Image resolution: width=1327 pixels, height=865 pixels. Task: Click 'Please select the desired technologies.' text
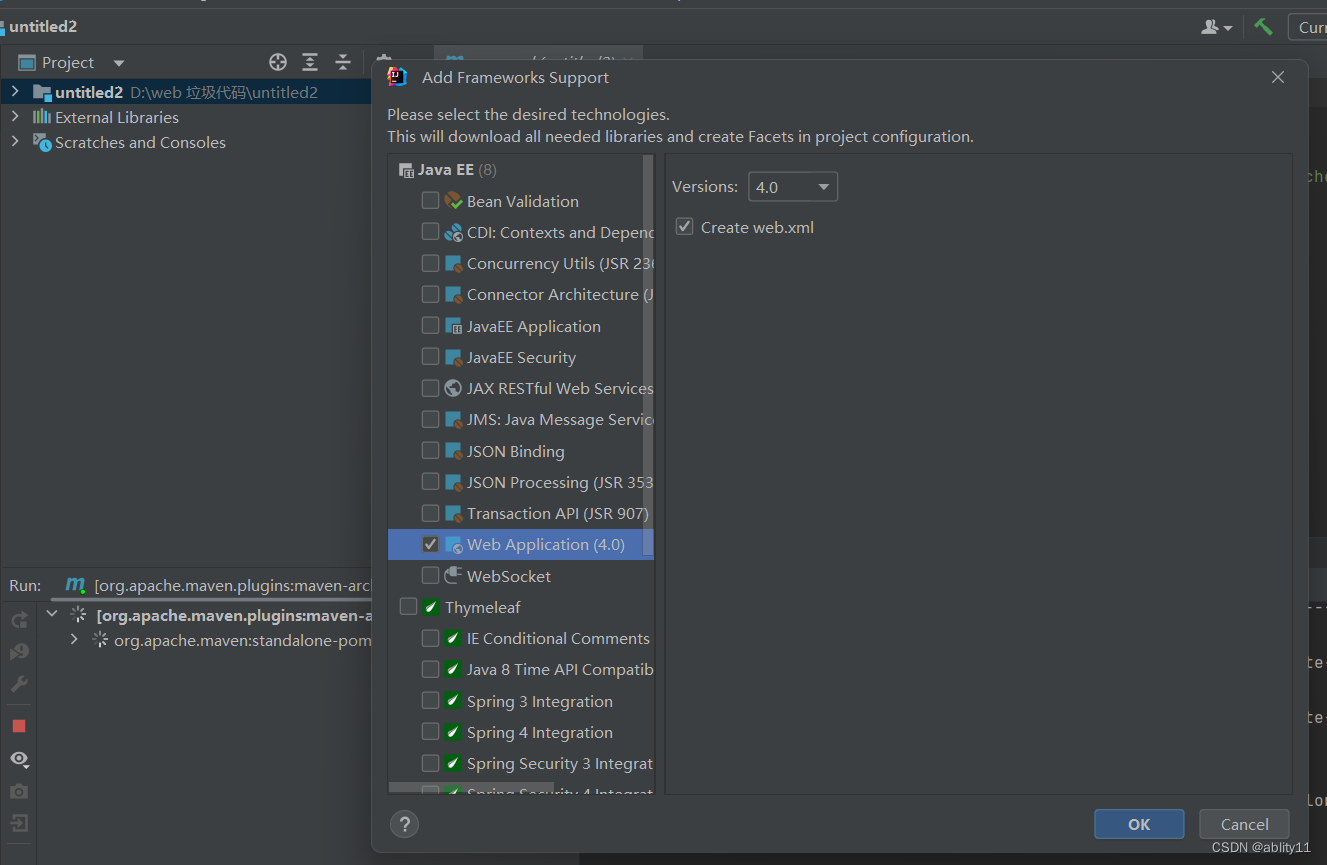[x=528, y=114]
